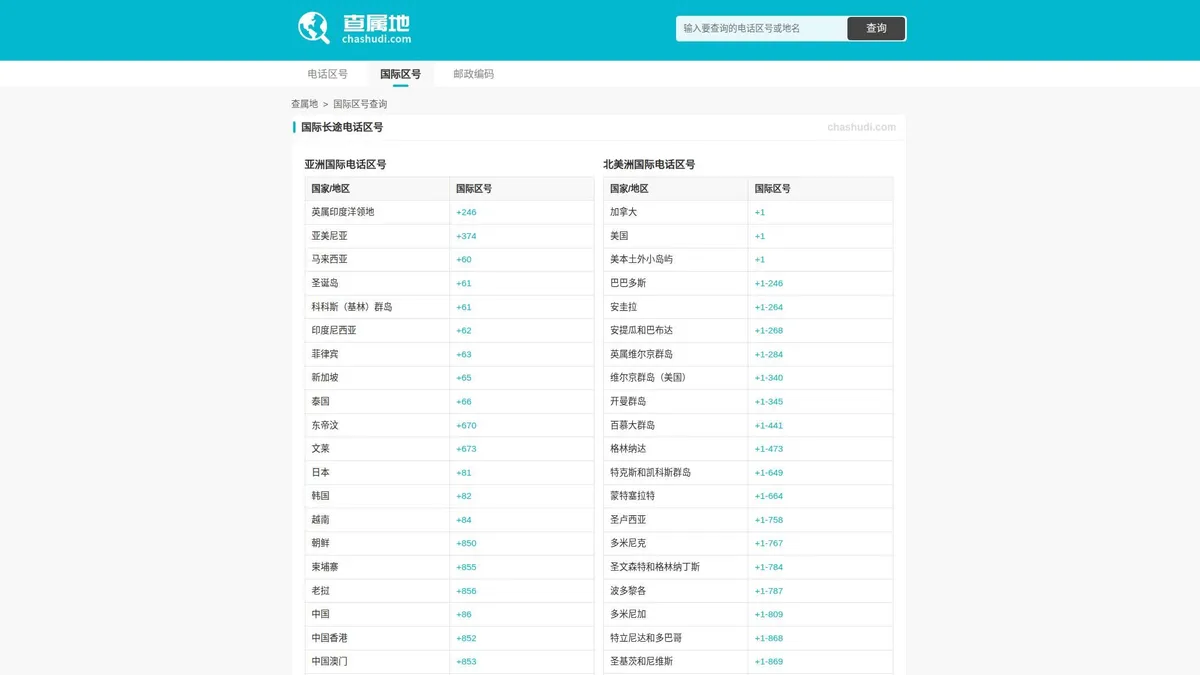This screenshot has width=1200, height=675.
Task: Open the +855 code for 柬埔寨
Action: [466, 567]
